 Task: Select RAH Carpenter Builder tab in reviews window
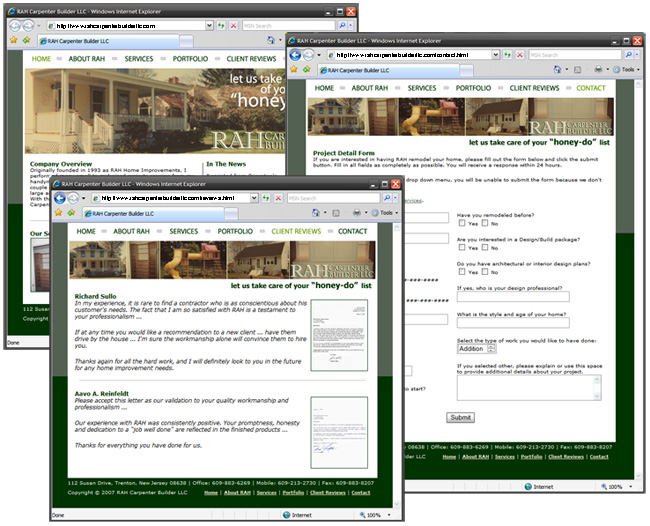click(153, 213)
